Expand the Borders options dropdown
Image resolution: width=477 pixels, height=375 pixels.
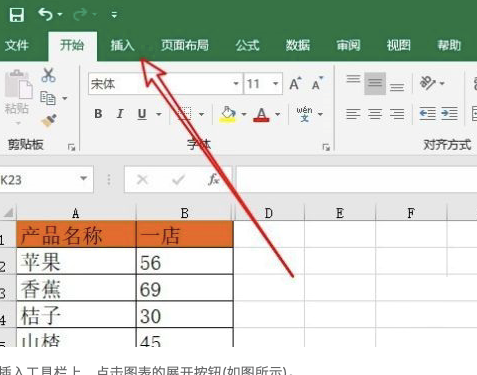coord(201,114)
